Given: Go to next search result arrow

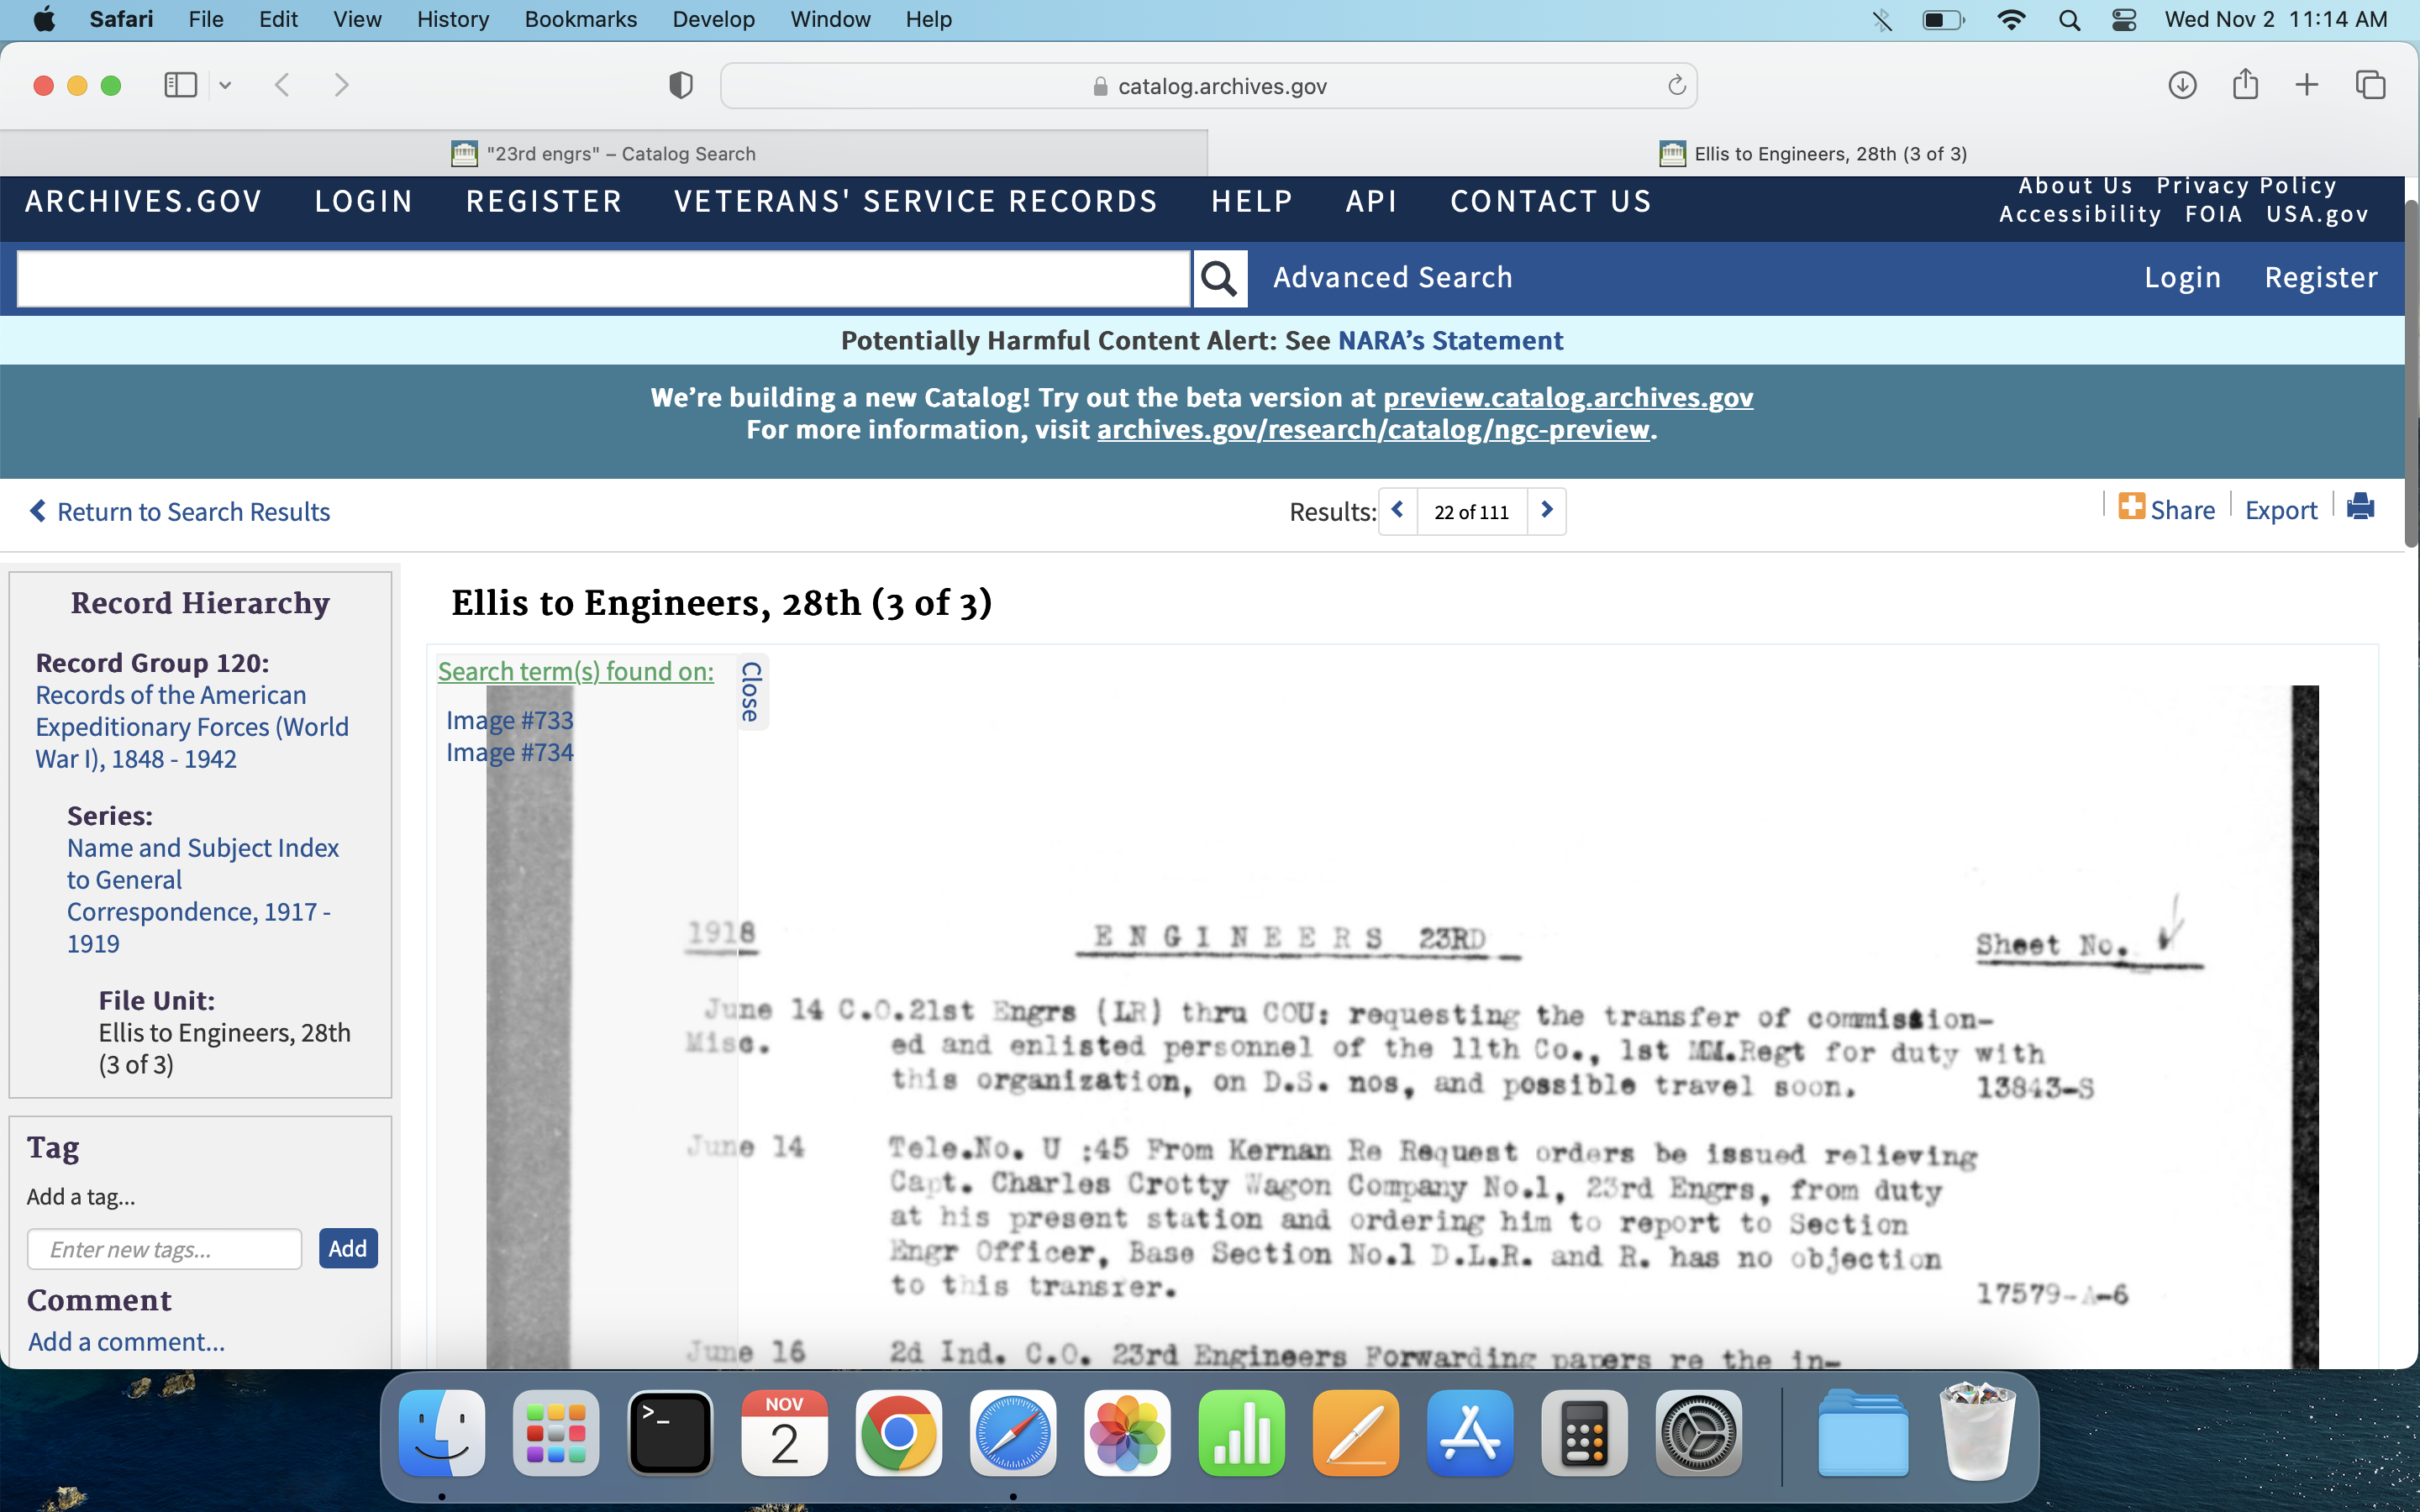Looking at the screenshot, I should 1546,511.
